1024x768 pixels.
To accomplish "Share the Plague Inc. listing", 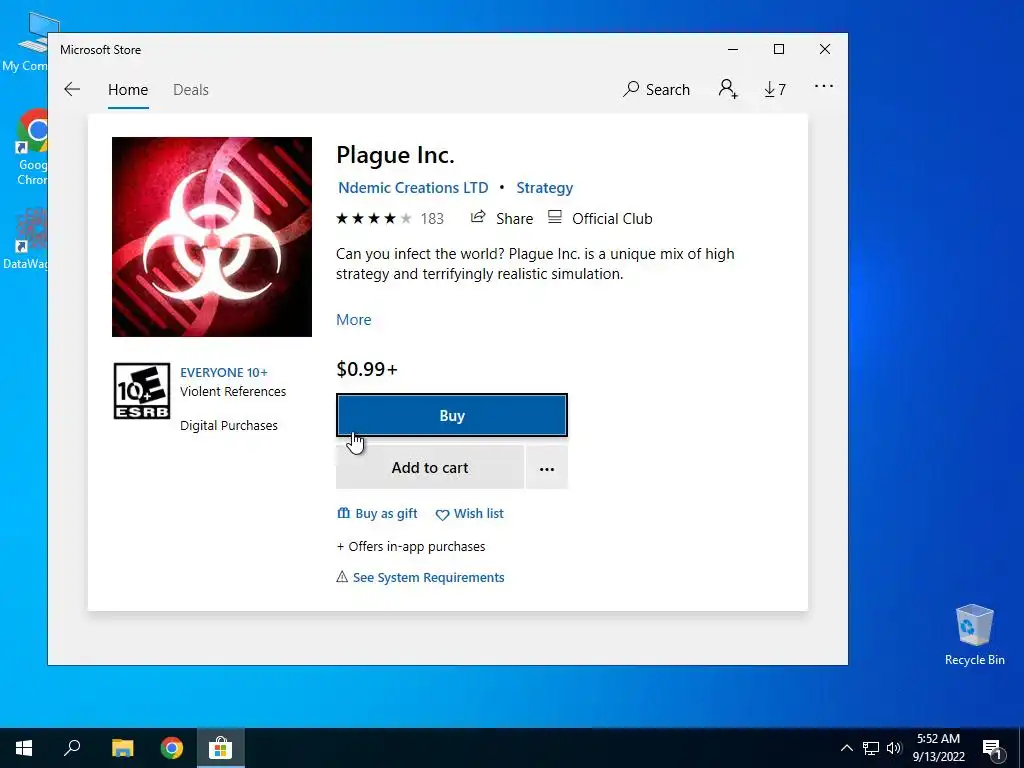I will [x=502, y=218].
